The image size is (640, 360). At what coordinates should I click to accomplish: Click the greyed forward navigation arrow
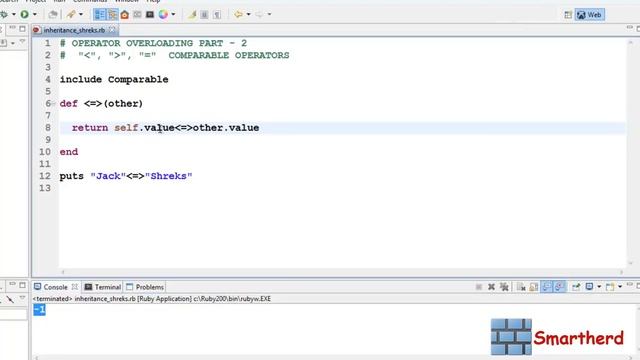(259, 14)
